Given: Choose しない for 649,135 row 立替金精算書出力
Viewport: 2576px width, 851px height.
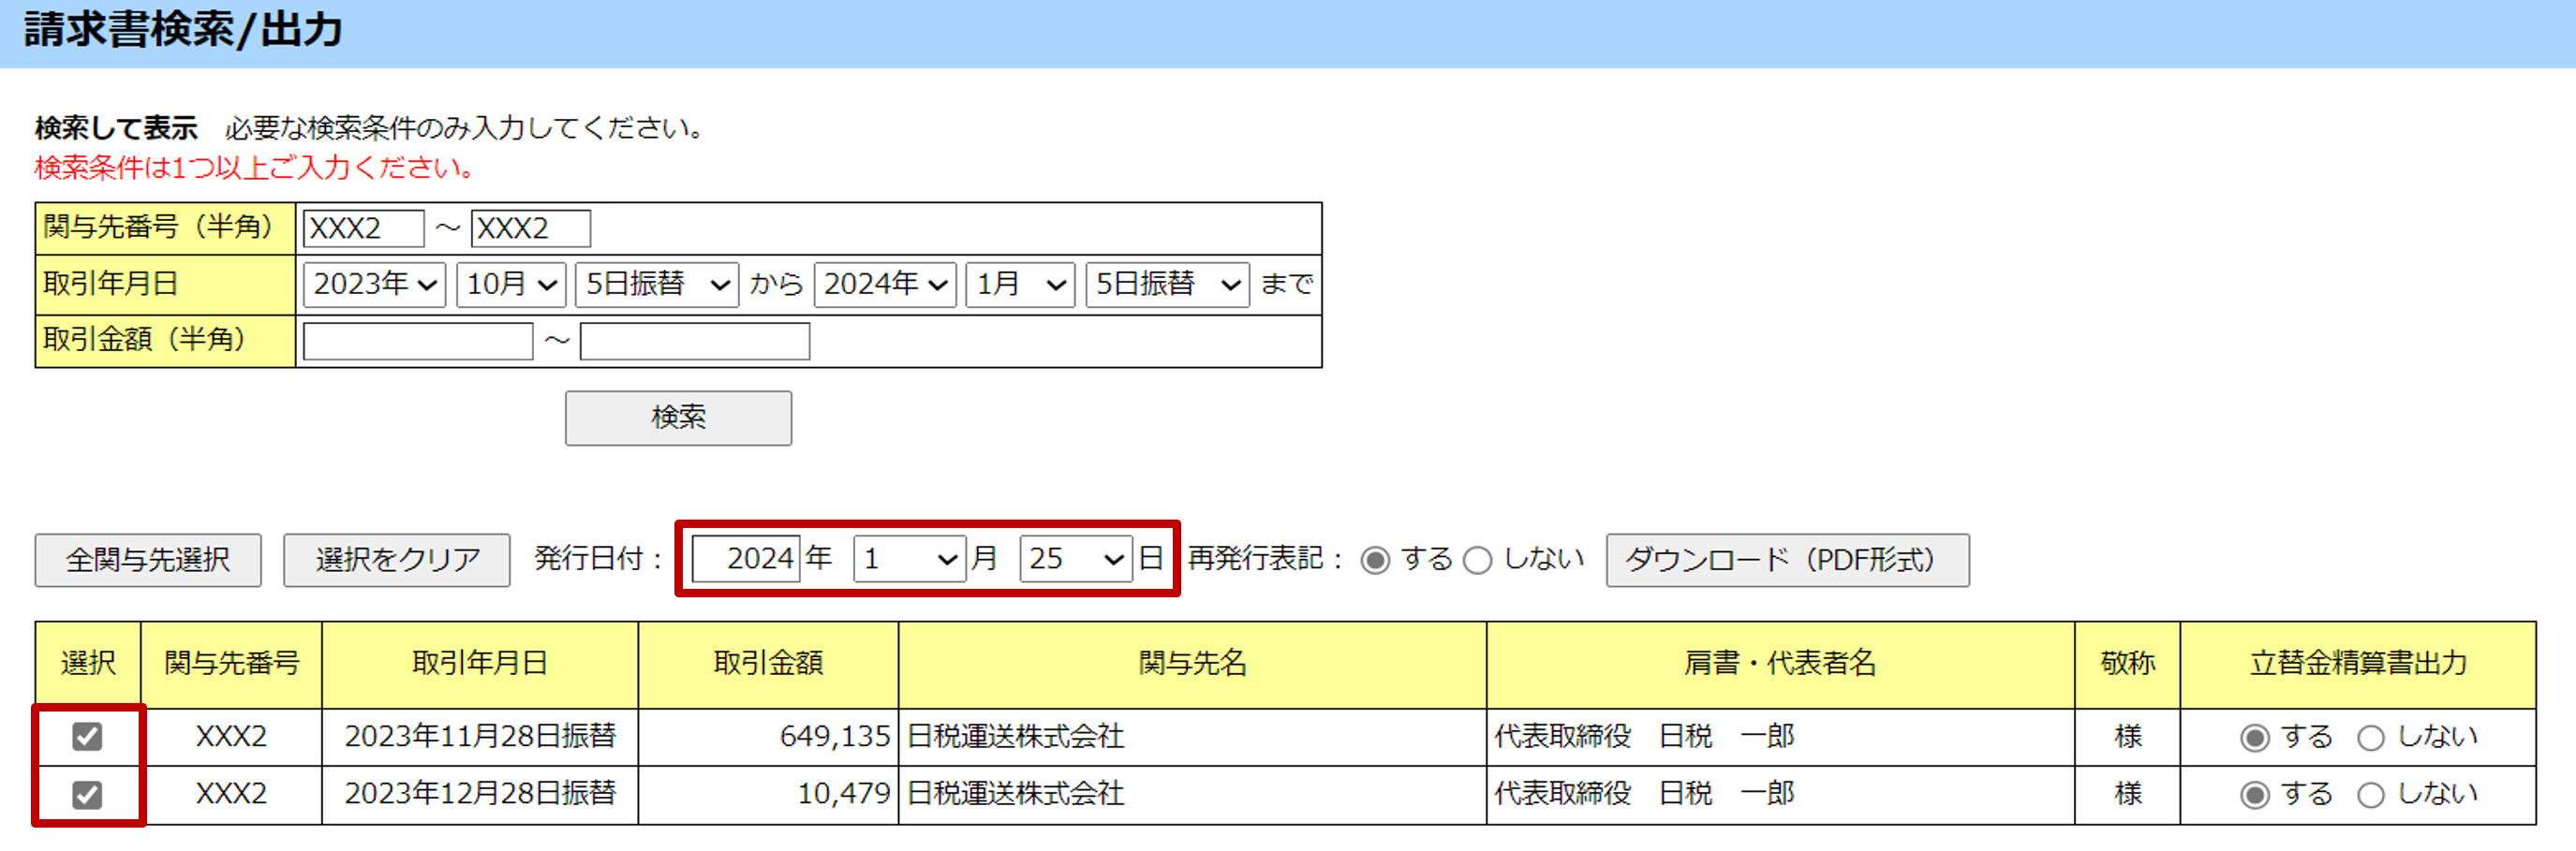Looking at the screenshot, I should coord(2370,738).
